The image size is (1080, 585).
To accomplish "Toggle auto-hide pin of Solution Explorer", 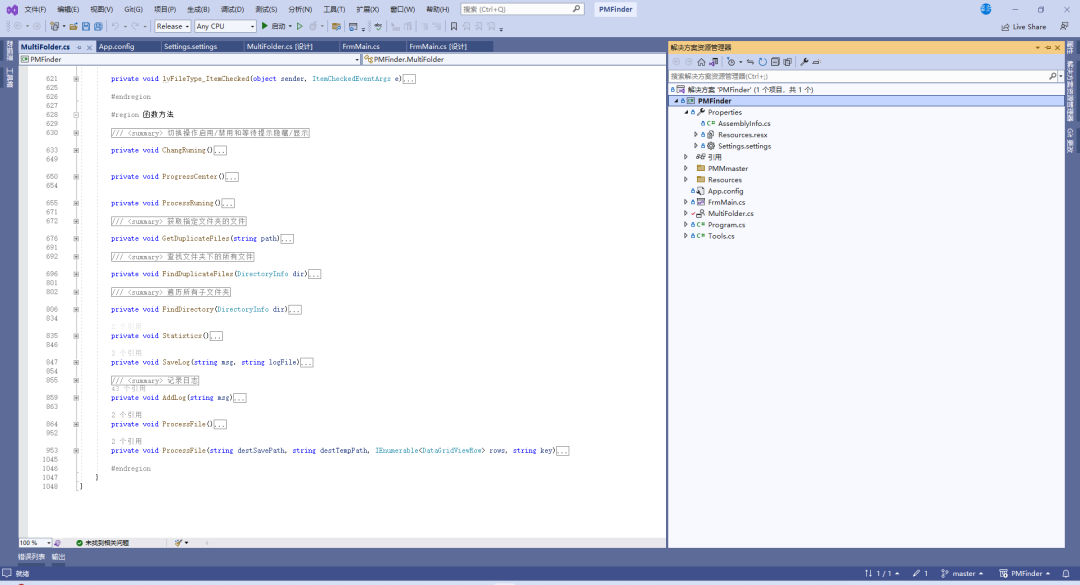I will [1048, 48].
